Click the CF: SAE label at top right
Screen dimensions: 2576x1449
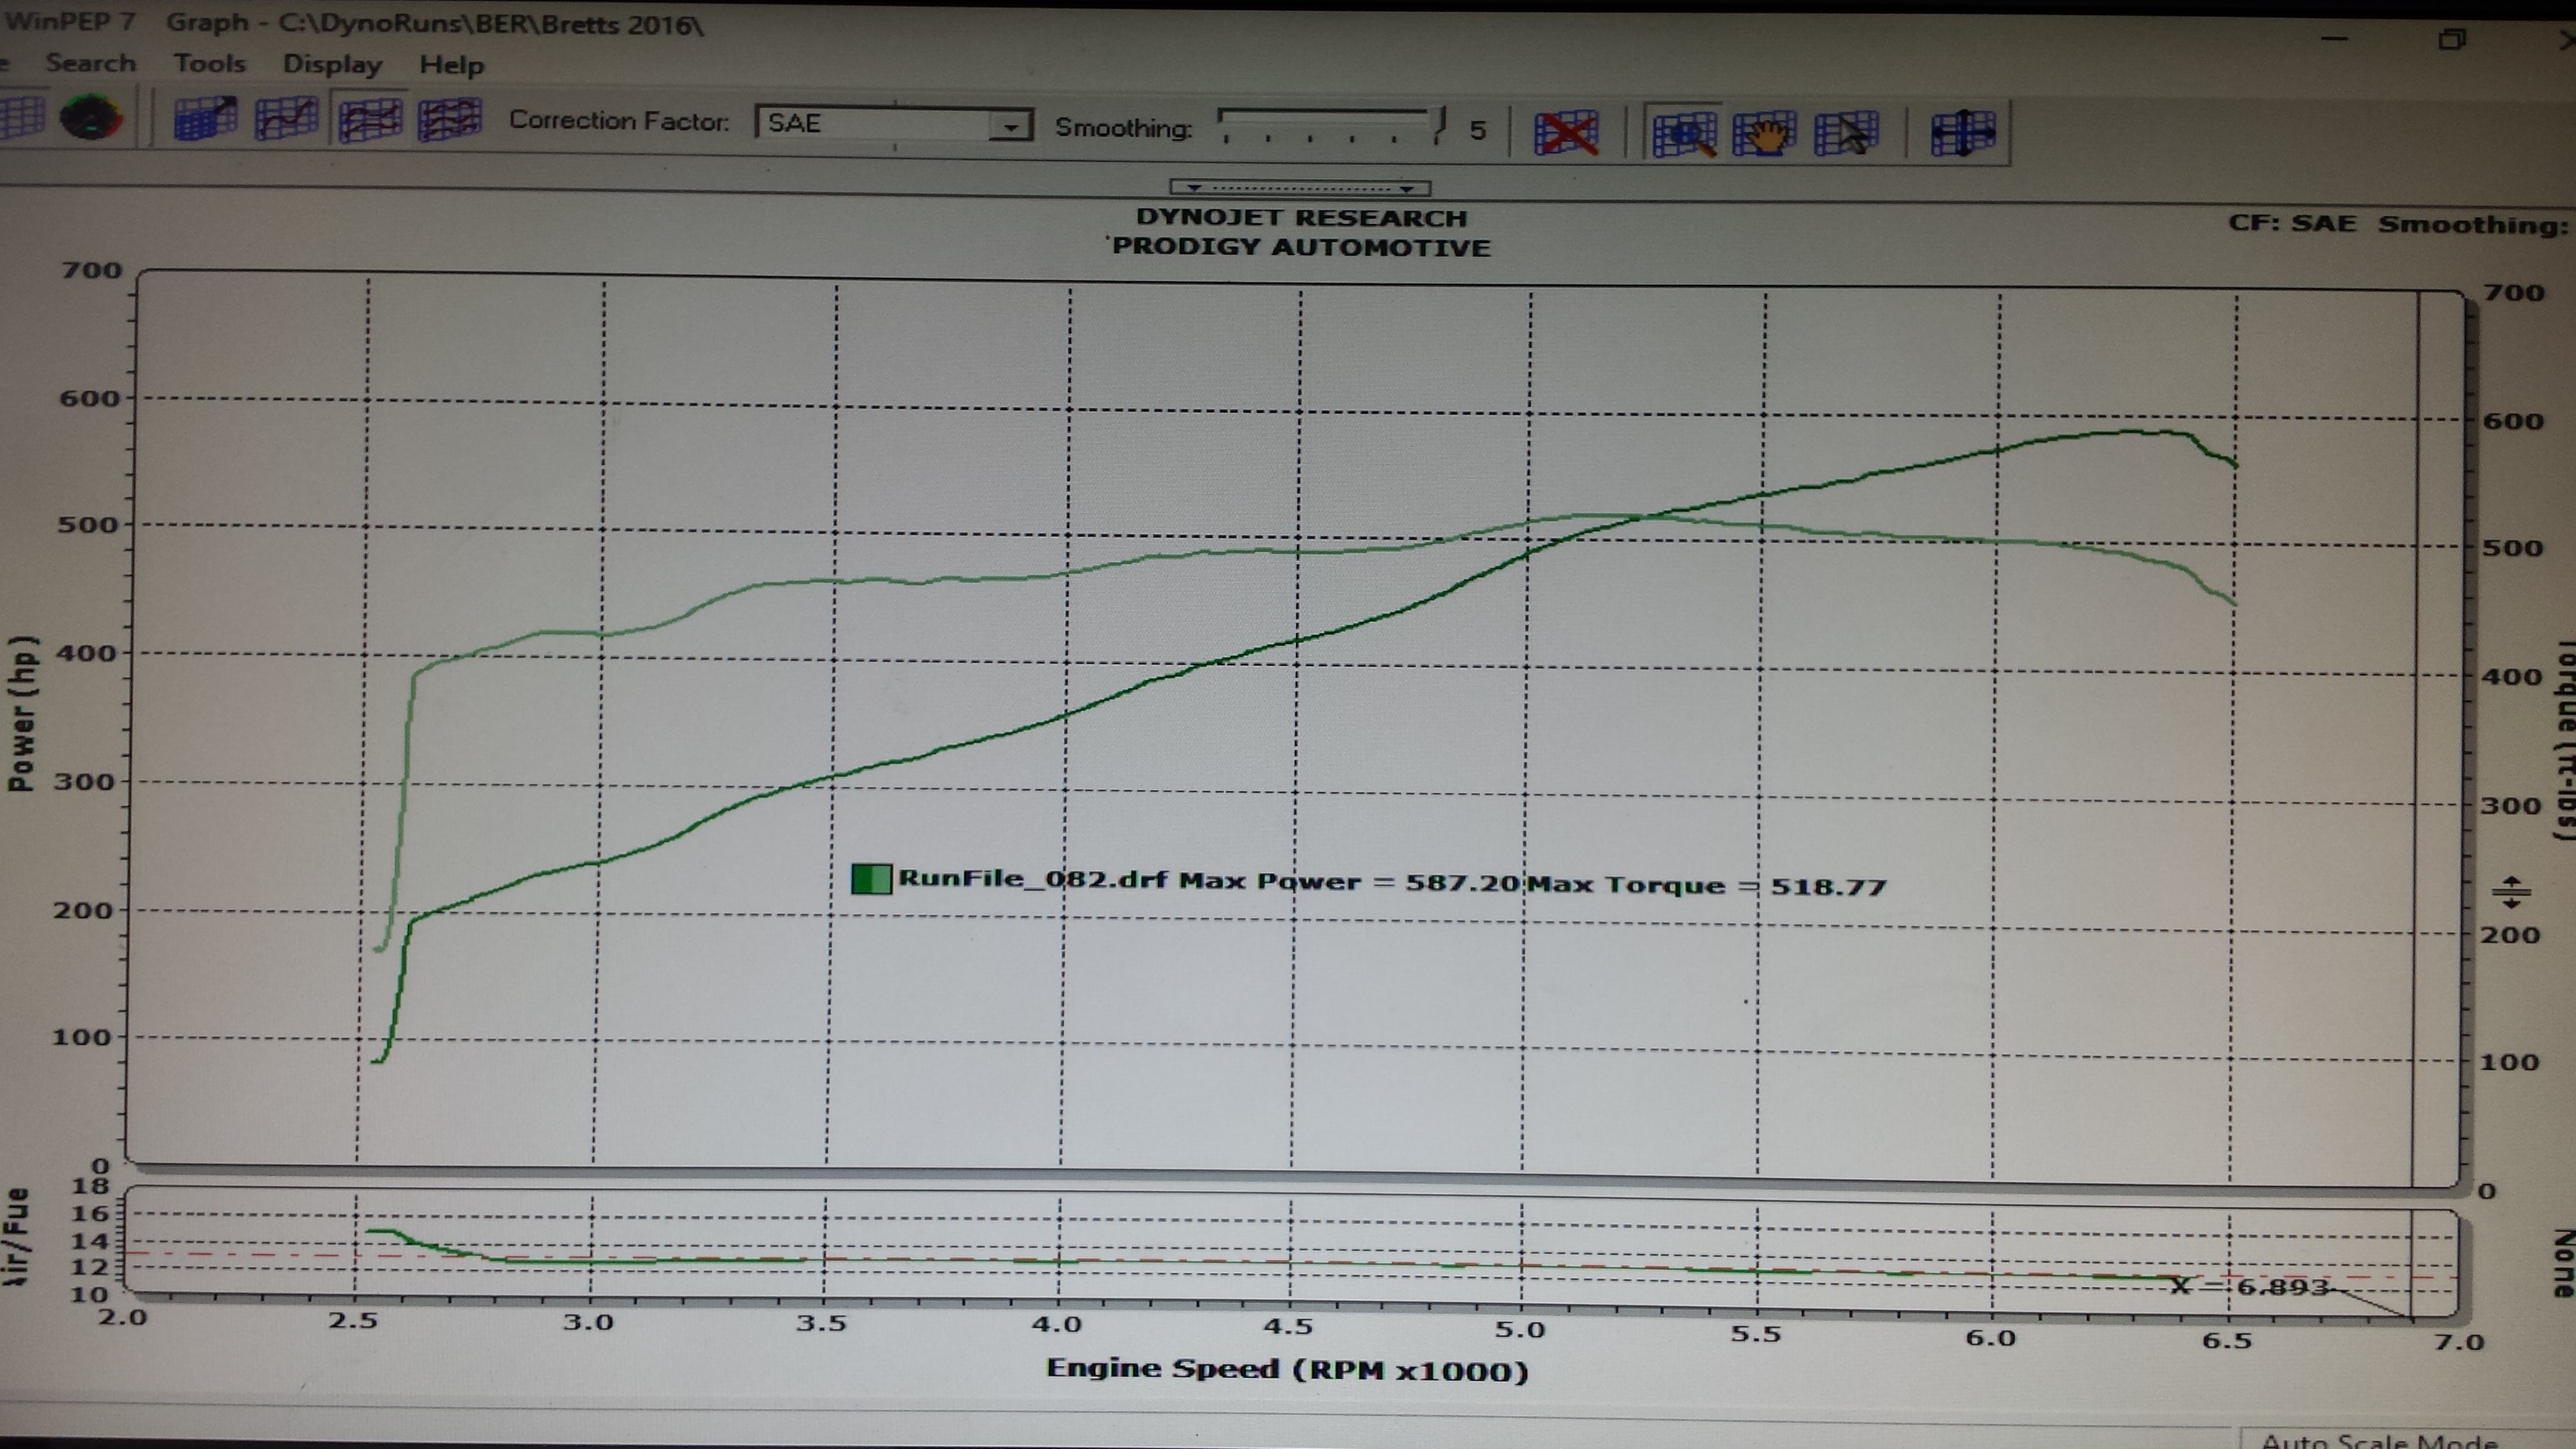click(2292, 223)
